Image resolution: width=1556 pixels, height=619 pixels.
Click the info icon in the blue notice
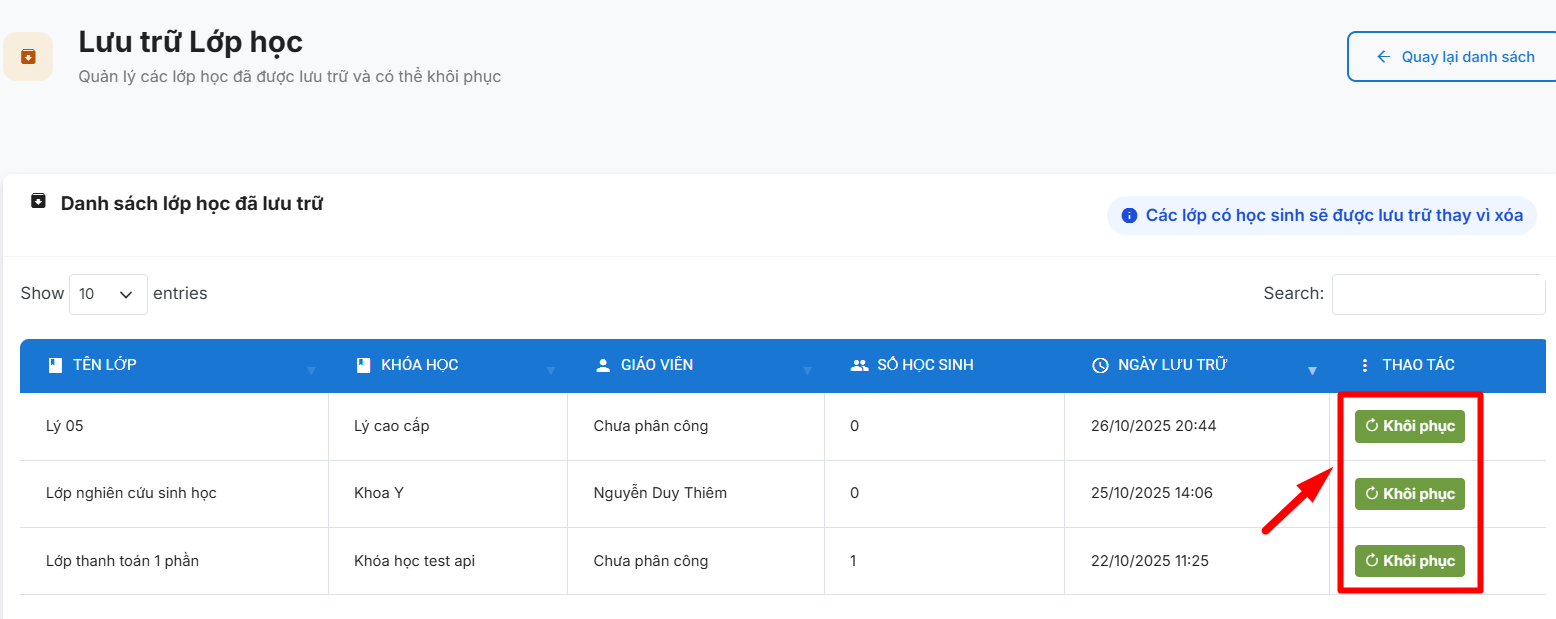(x=1129, y=215)
